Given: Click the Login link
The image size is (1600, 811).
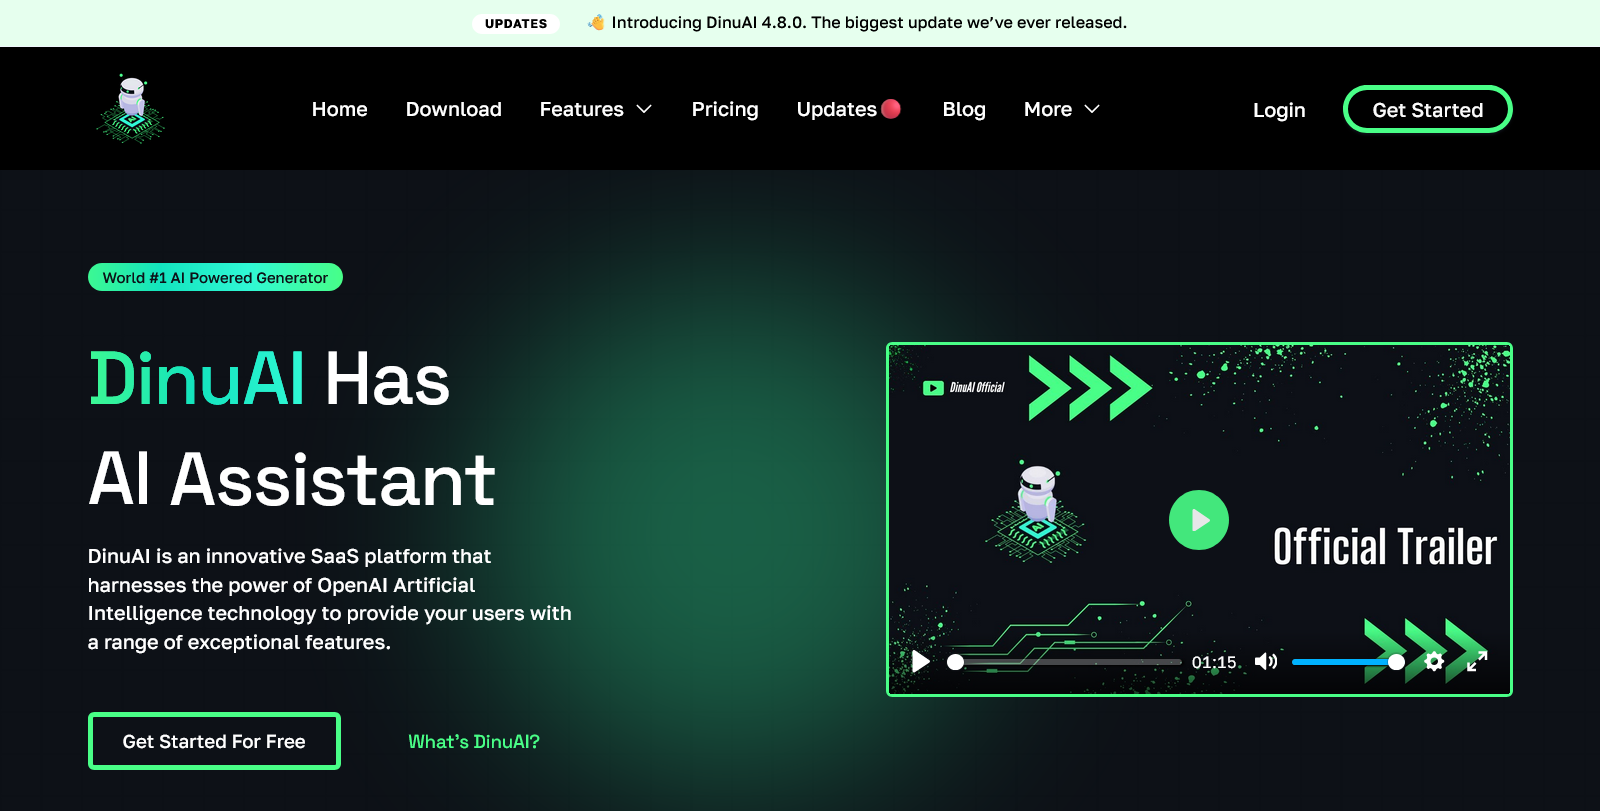Looking at the screenshot, I should point(1279,110).
